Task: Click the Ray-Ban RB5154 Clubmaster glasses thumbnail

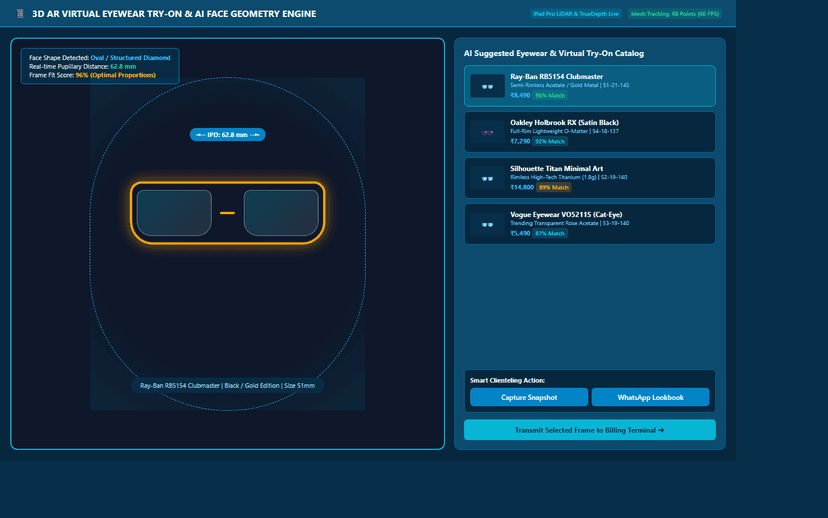Action: [487, 86]
